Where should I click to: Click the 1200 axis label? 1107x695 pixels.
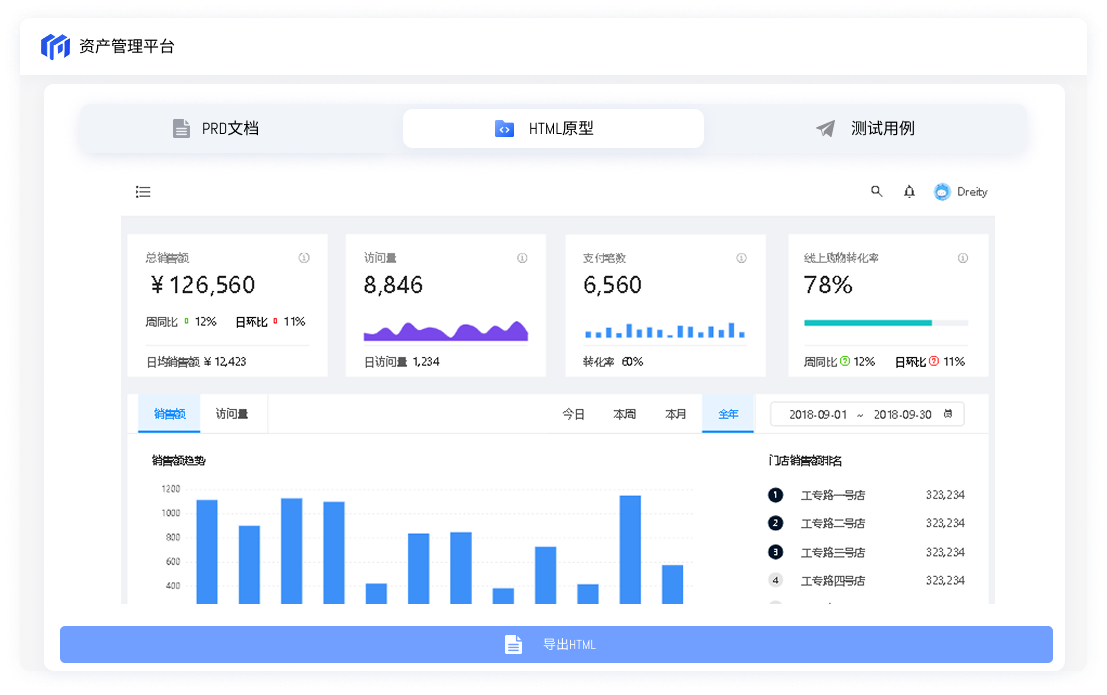(x=171, y=489)
